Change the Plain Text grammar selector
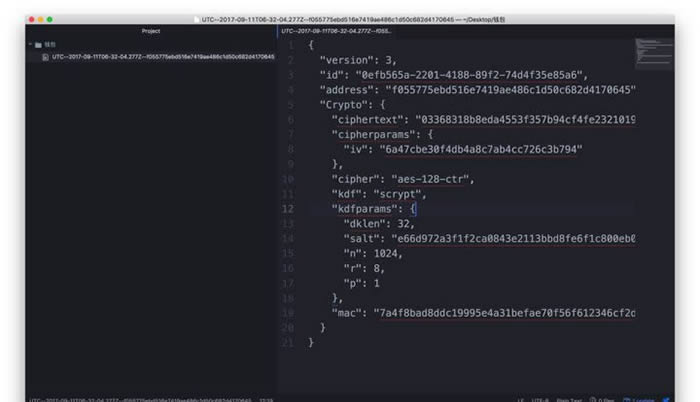Viewport: 700px width, 402px height. [x=570, y=399]
